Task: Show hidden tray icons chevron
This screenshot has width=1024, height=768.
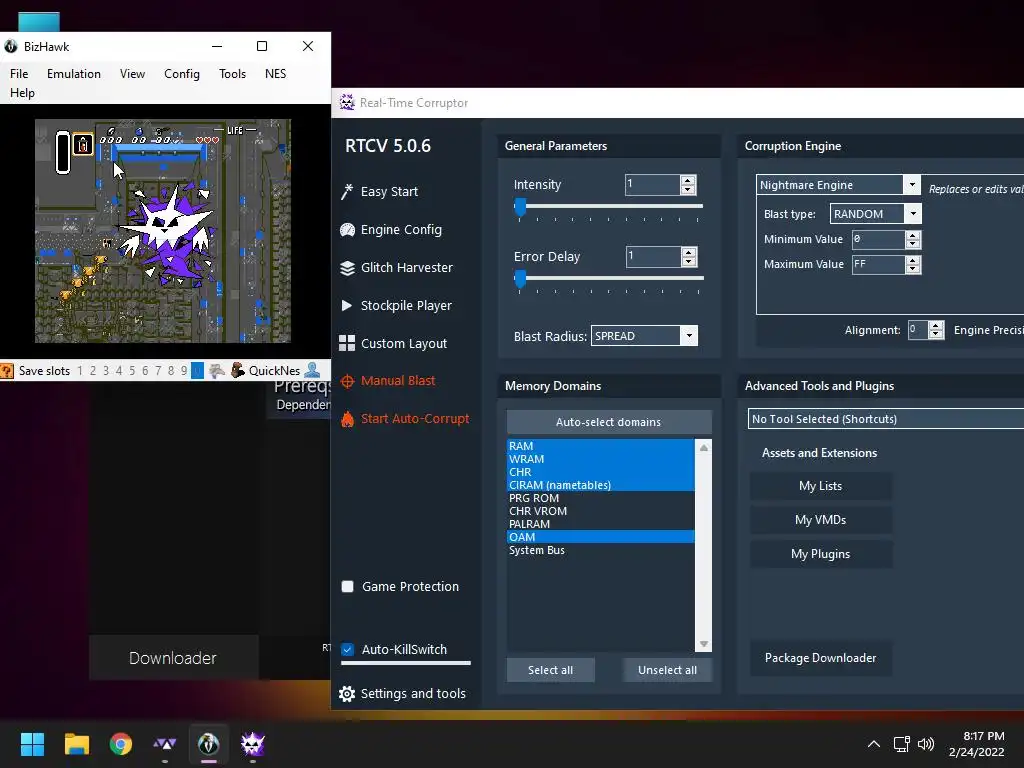Action: tap(874, 744)
